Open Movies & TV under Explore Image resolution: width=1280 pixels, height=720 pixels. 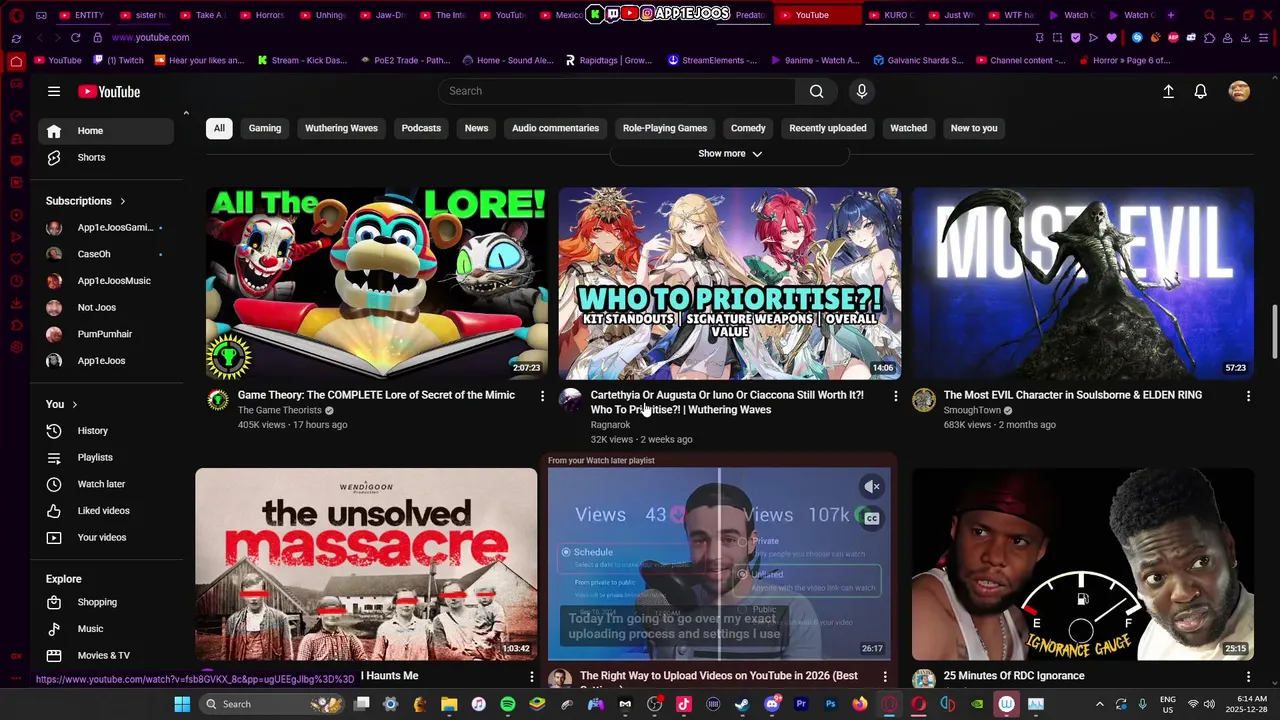point(106,655)
